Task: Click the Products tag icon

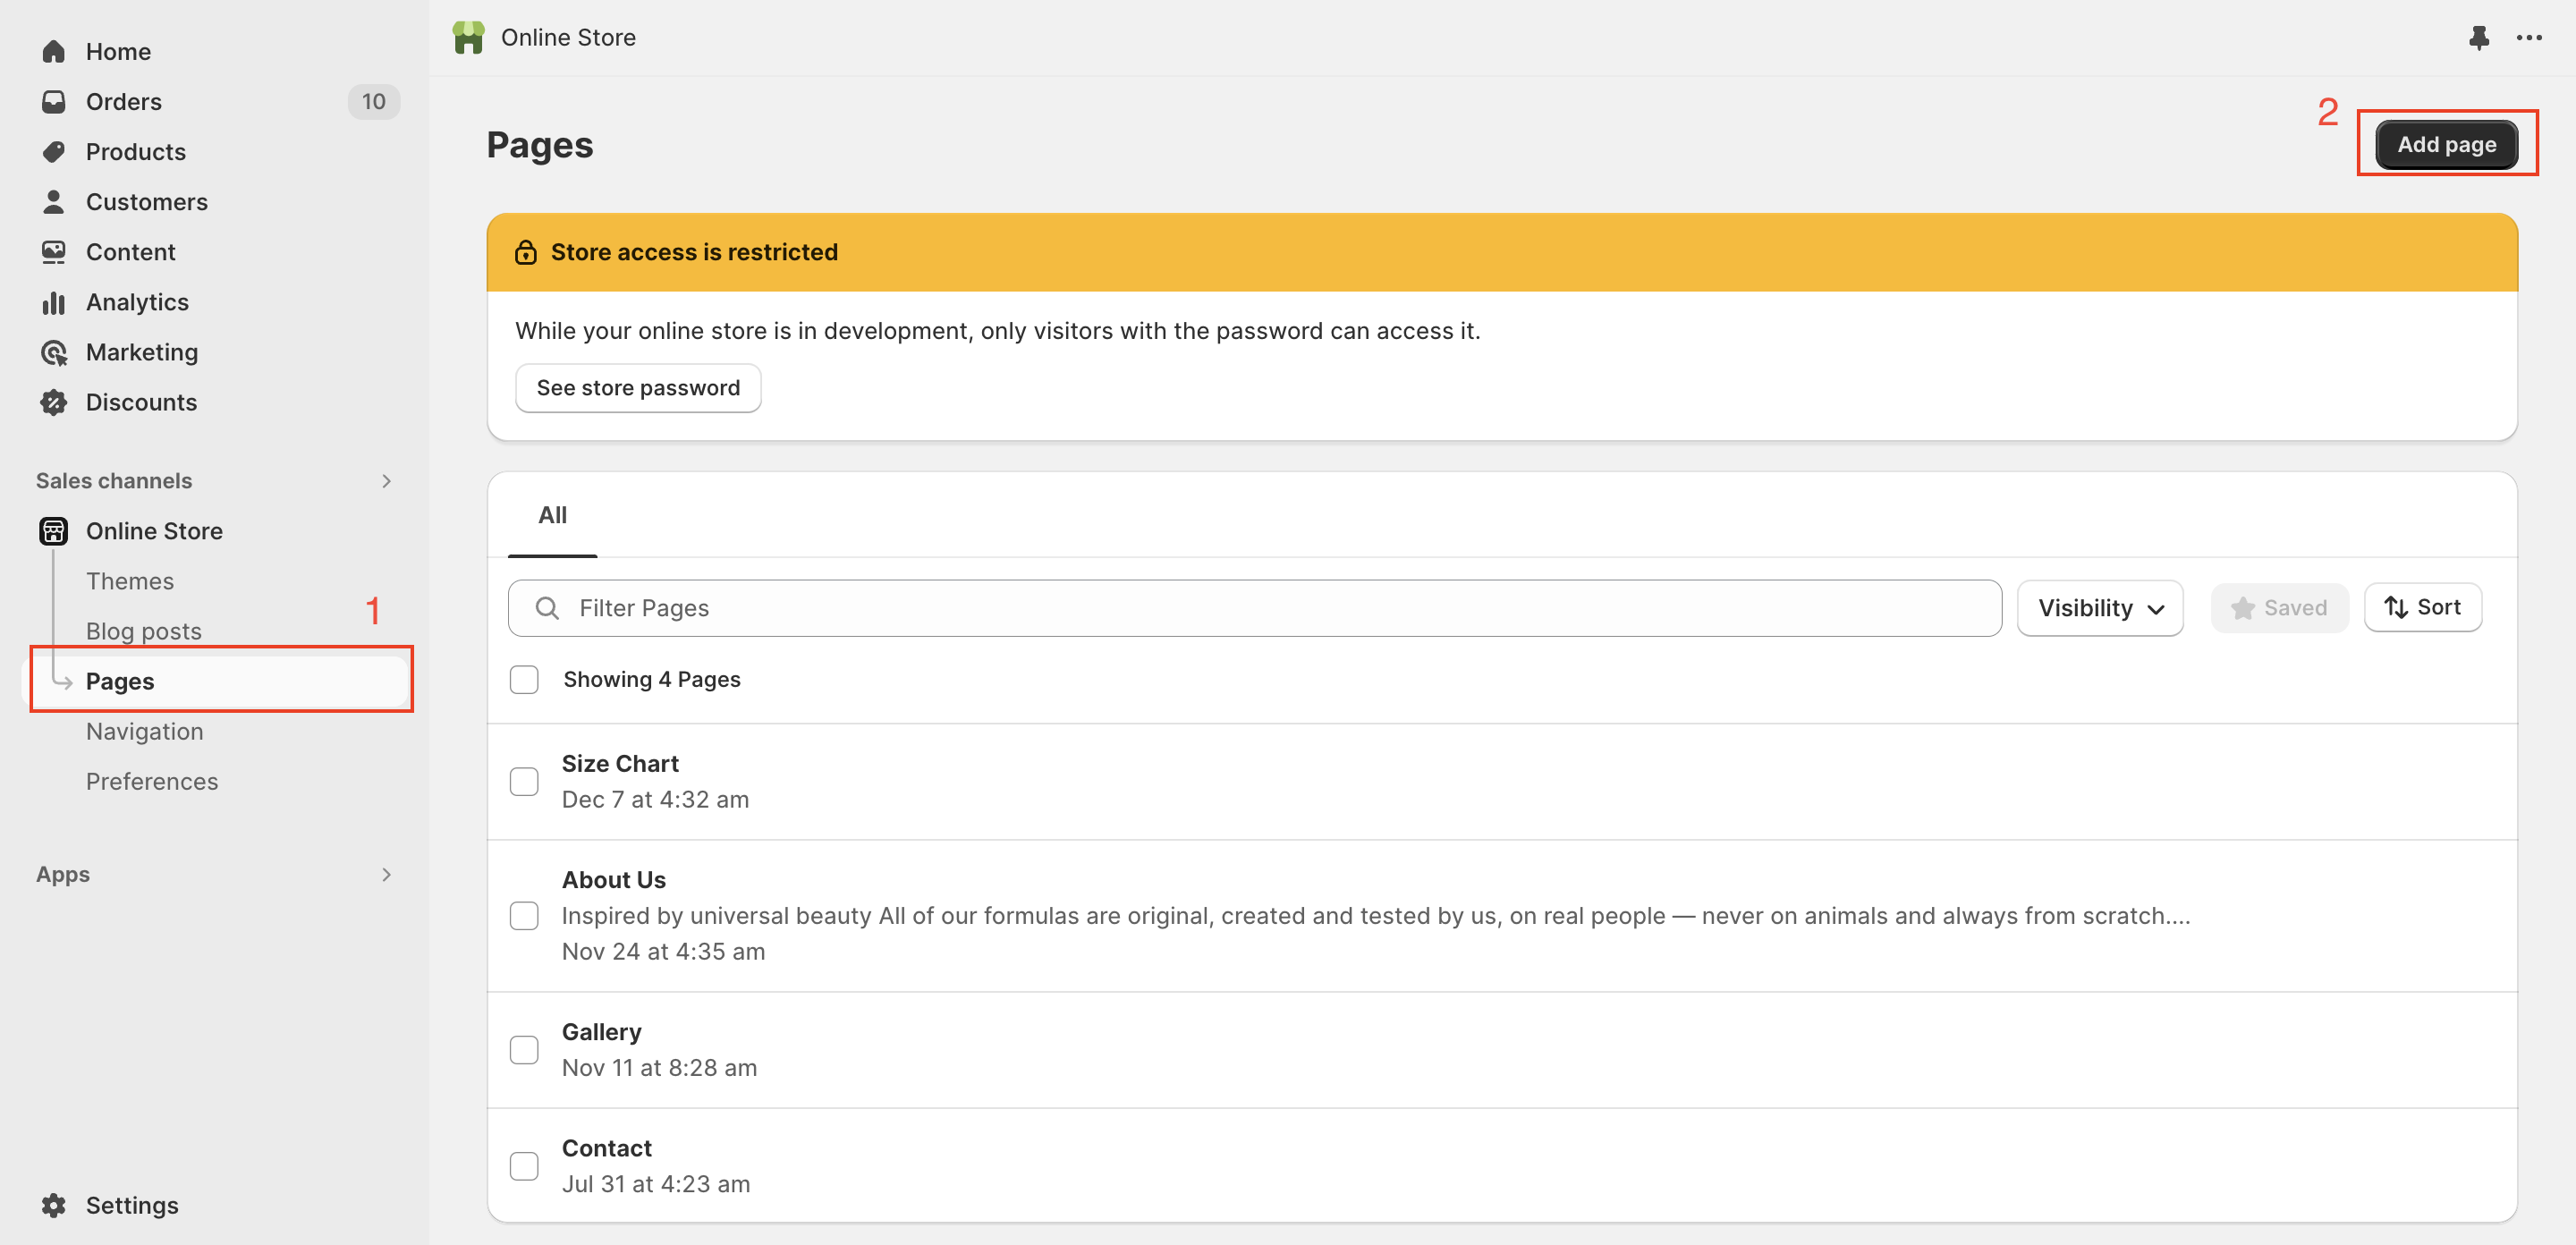Action: pos(54,151)
